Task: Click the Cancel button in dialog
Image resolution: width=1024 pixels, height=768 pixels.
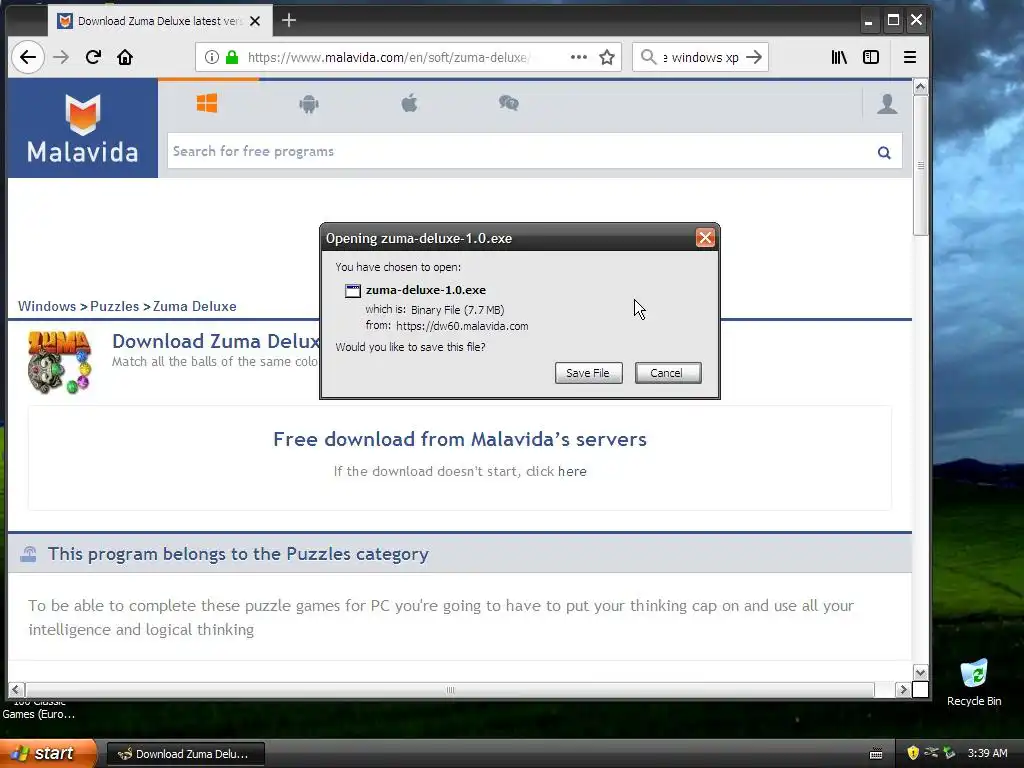Action: 668,373
